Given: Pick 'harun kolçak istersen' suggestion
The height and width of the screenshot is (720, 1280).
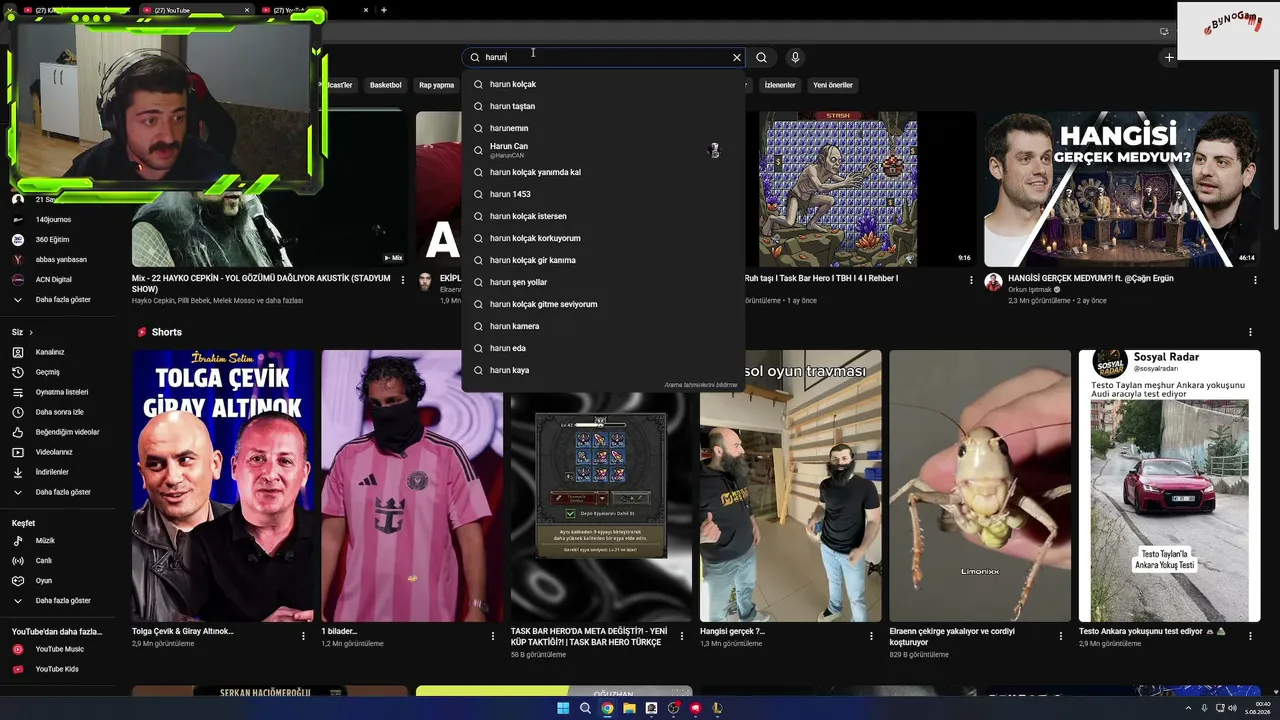Looking at the screenshot, I should click(603, 216).
